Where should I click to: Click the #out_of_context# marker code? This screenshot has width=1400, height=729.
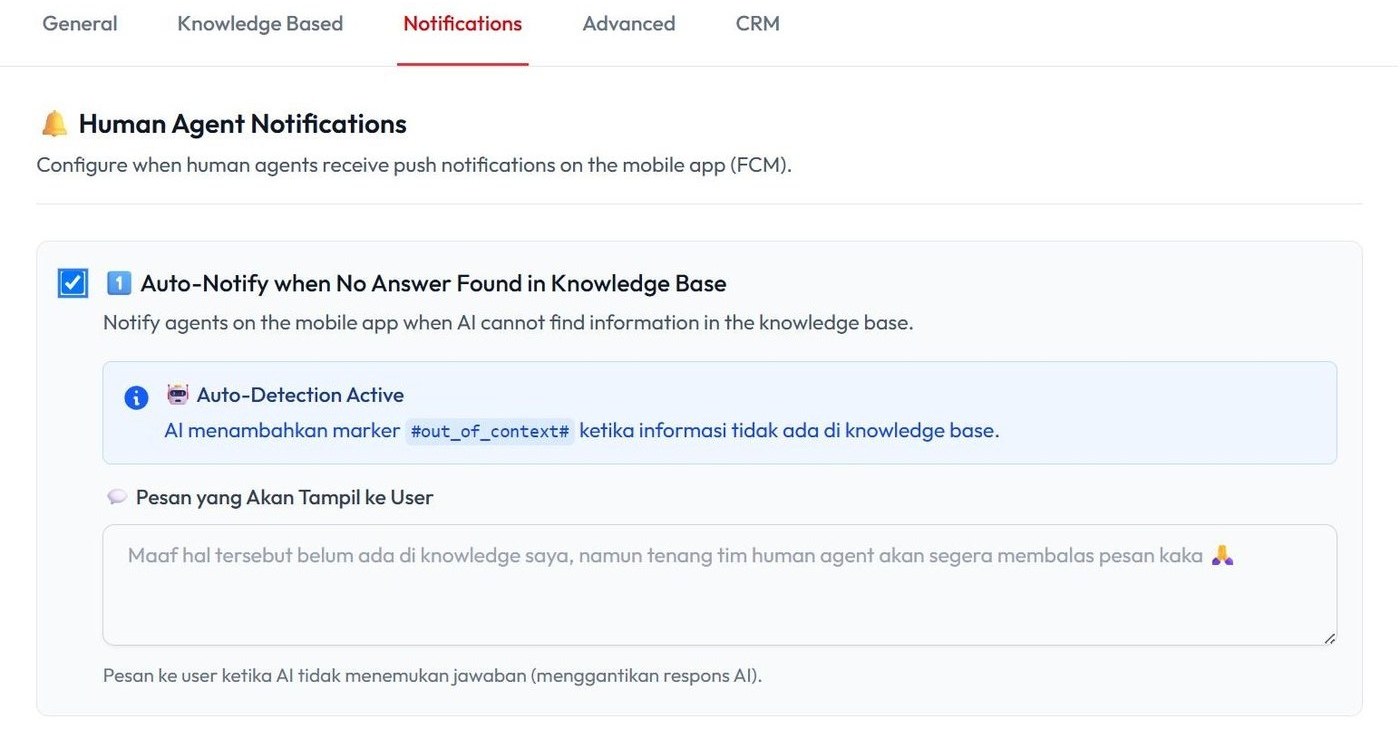(490, 431)
